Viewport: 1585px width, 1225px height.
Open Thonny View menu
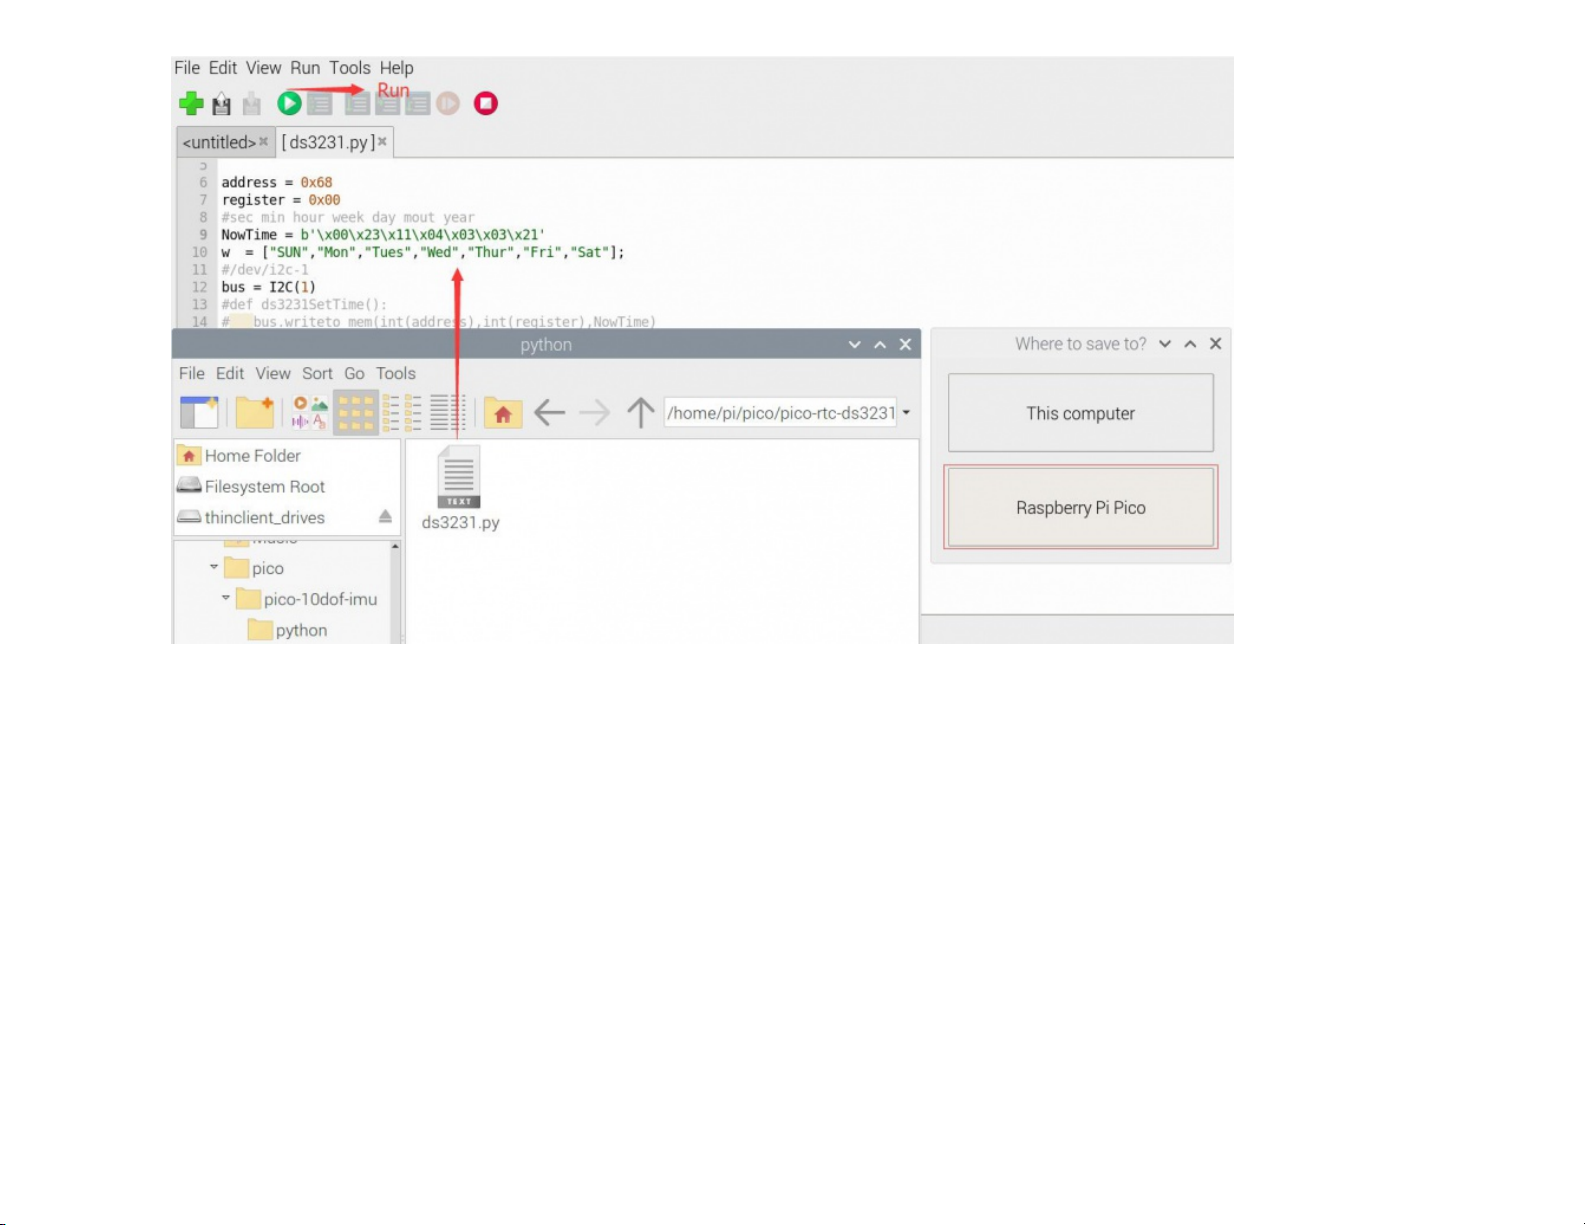click(x=264, y=68)
